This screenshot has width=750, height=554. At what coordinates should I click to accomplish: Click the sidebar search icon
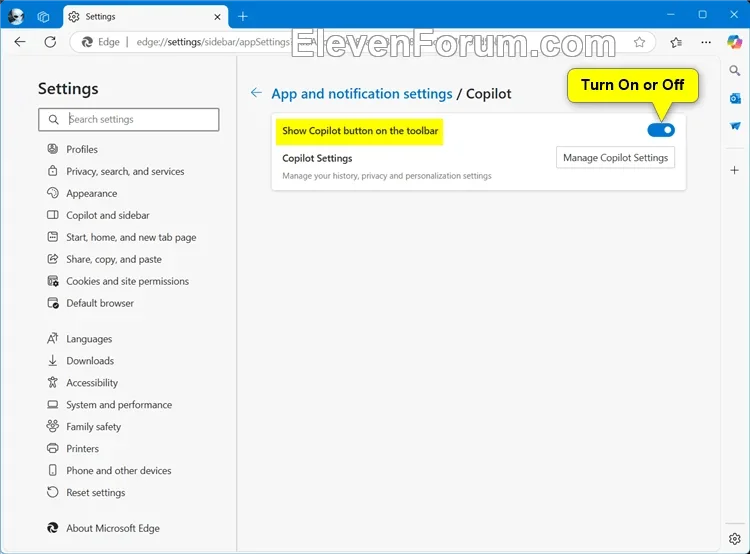[x=735, y=71]
